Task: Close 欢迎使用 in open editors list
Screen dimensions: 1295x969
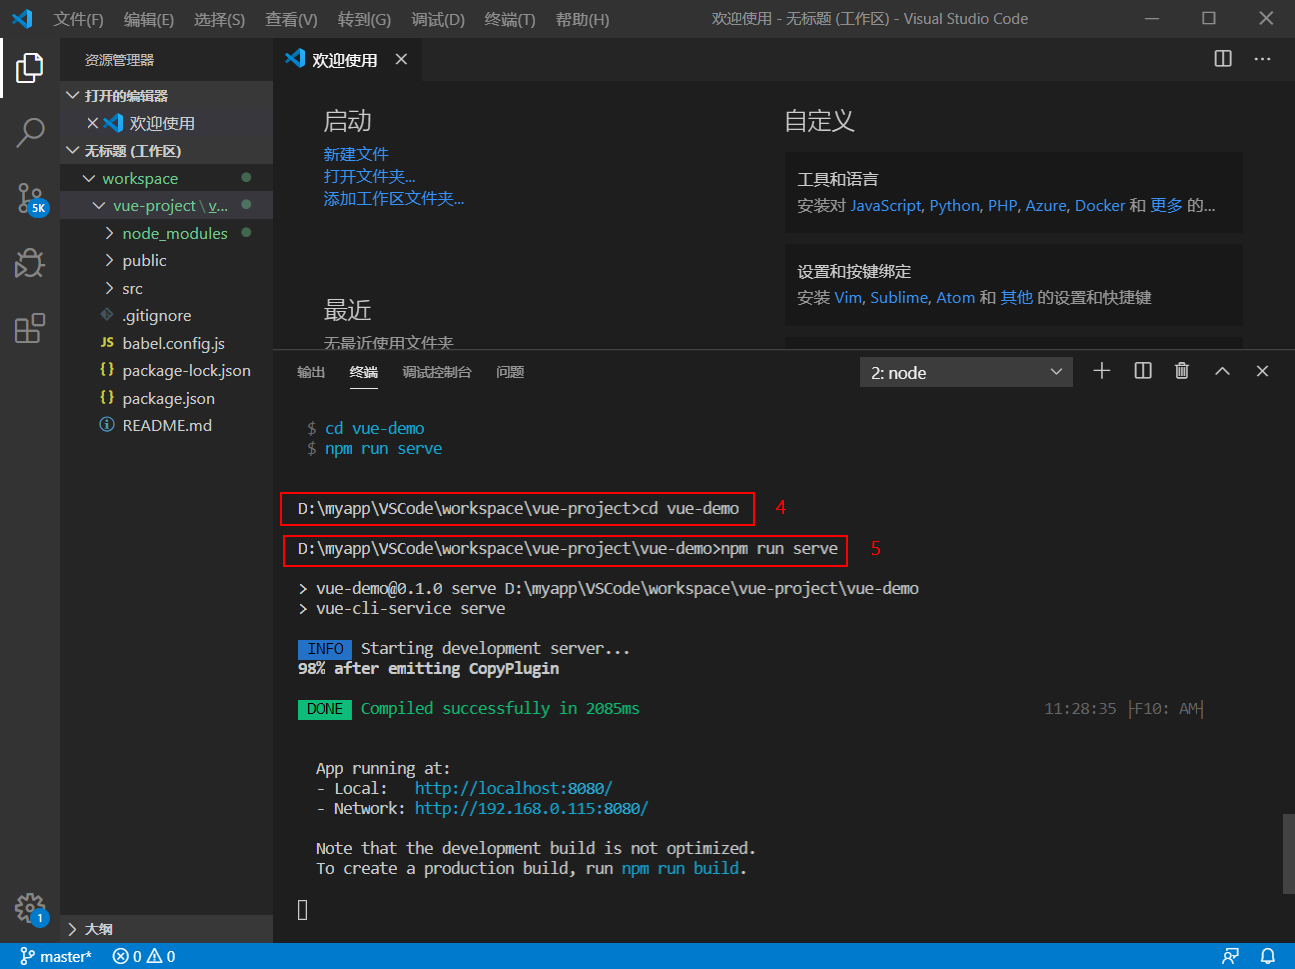Action: tap(92, 123)
